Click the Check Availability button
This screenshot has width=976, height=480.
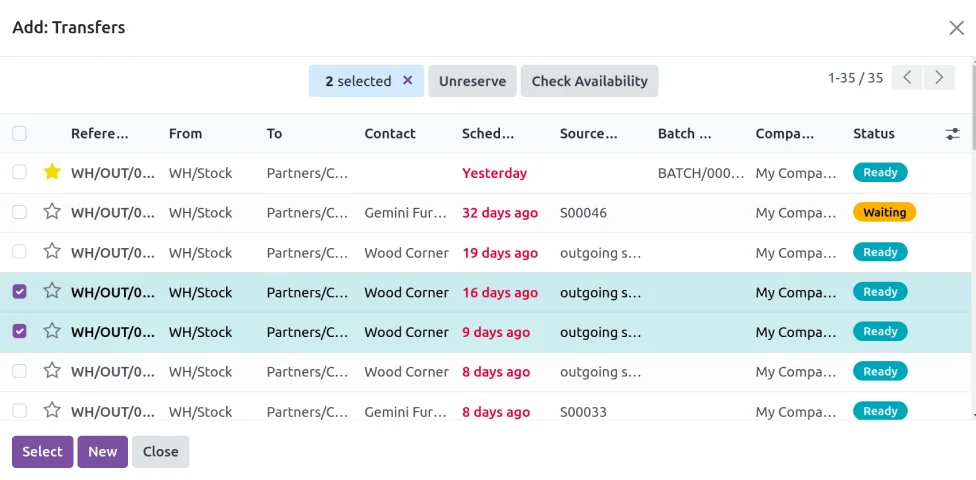pos(589,81)
